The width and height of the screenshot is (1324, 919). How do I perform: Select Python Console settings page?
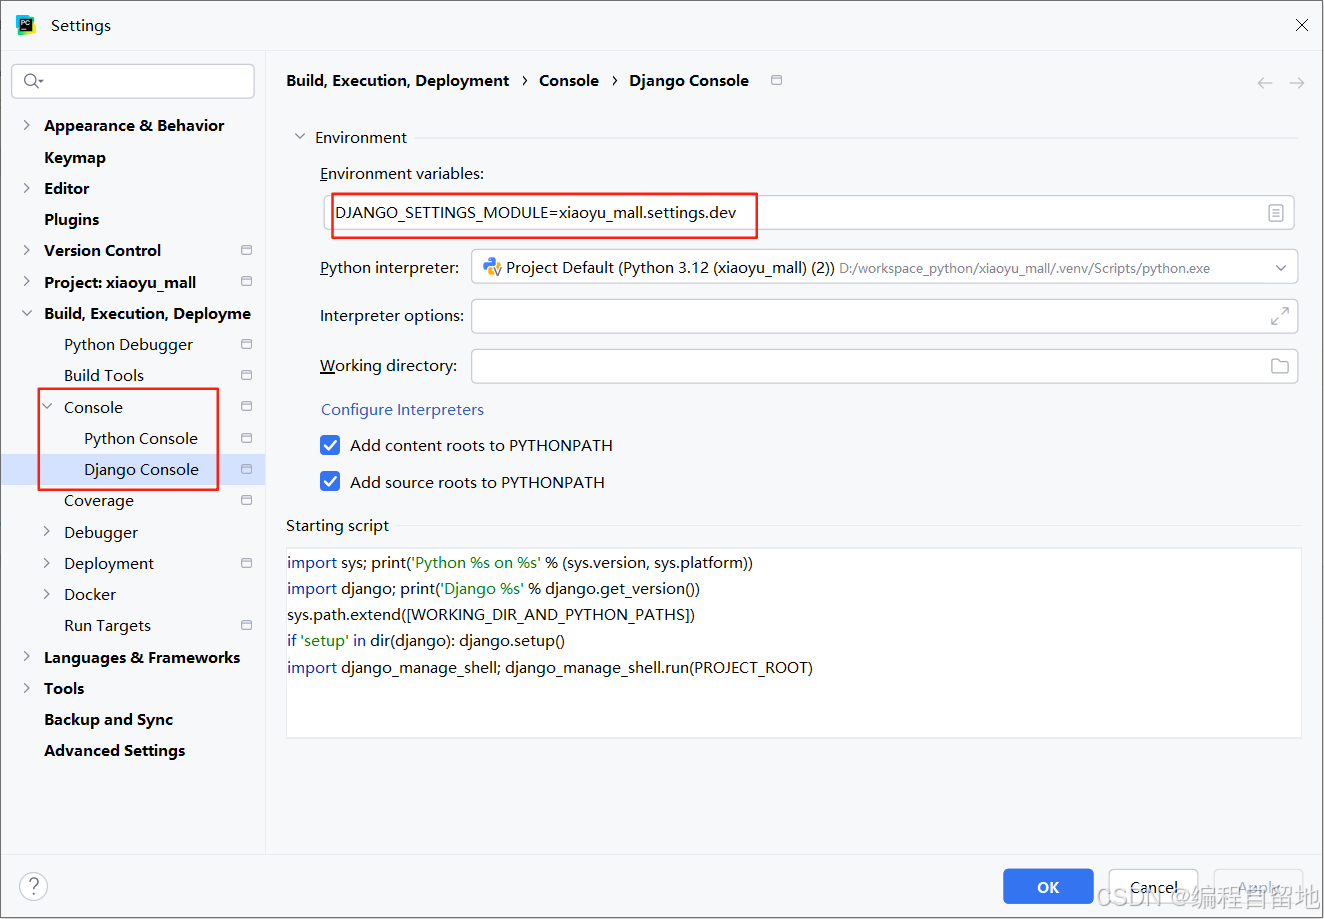141,438
